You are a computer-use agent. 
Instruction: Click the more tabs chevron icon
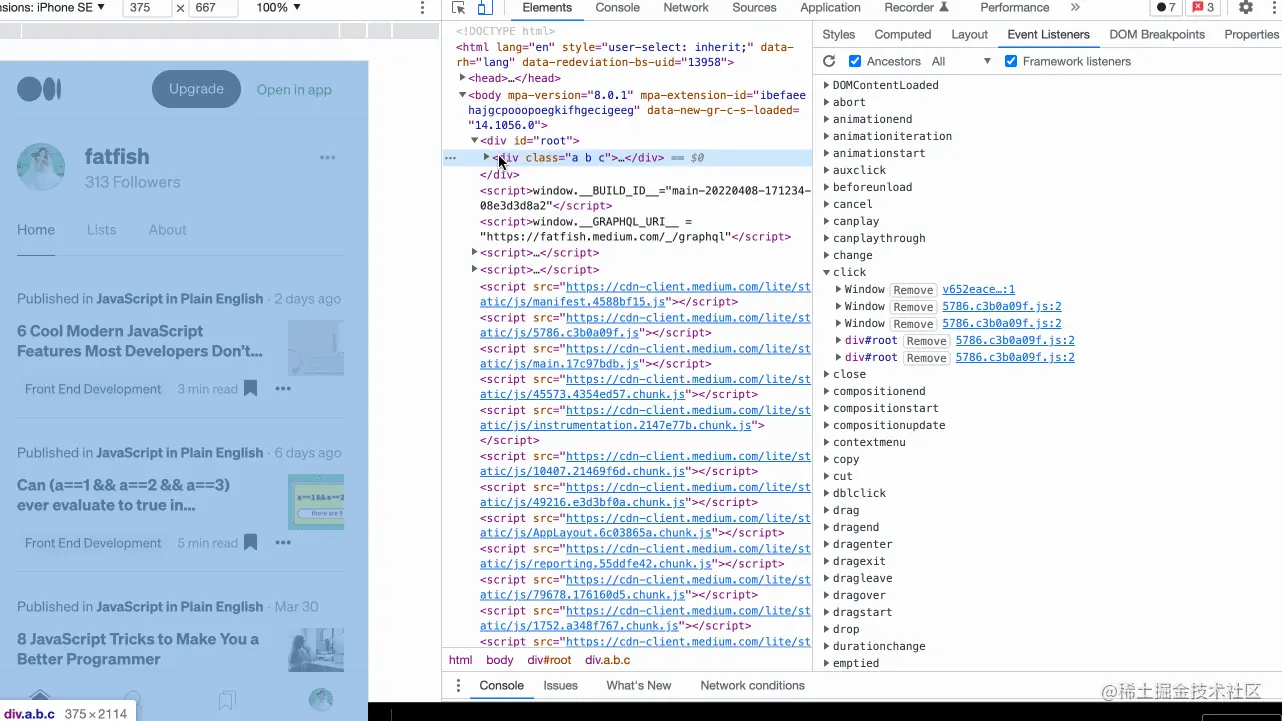(1075, 7)
